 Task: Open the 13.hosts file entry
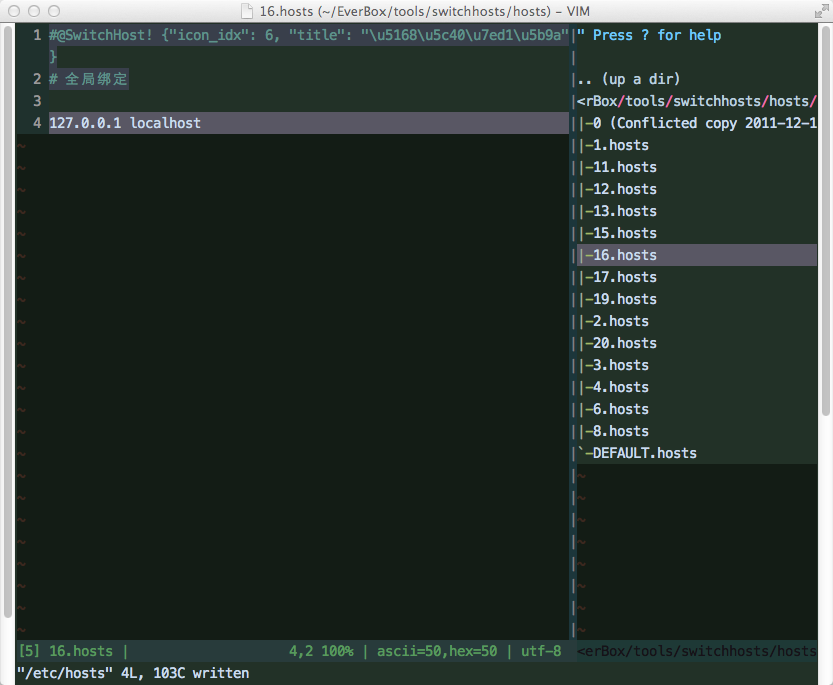[x=624, y=211]
